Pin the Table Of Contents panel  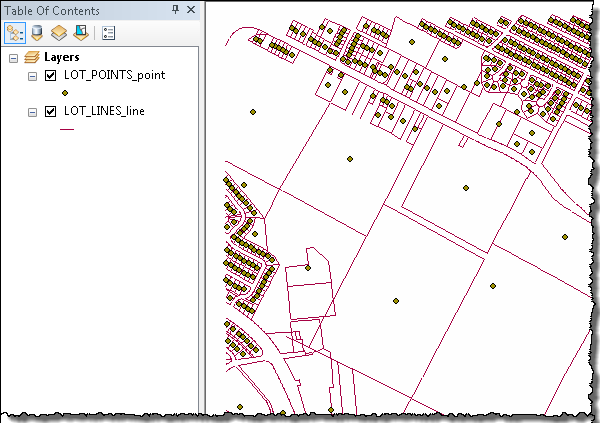(x=175, y=10)
